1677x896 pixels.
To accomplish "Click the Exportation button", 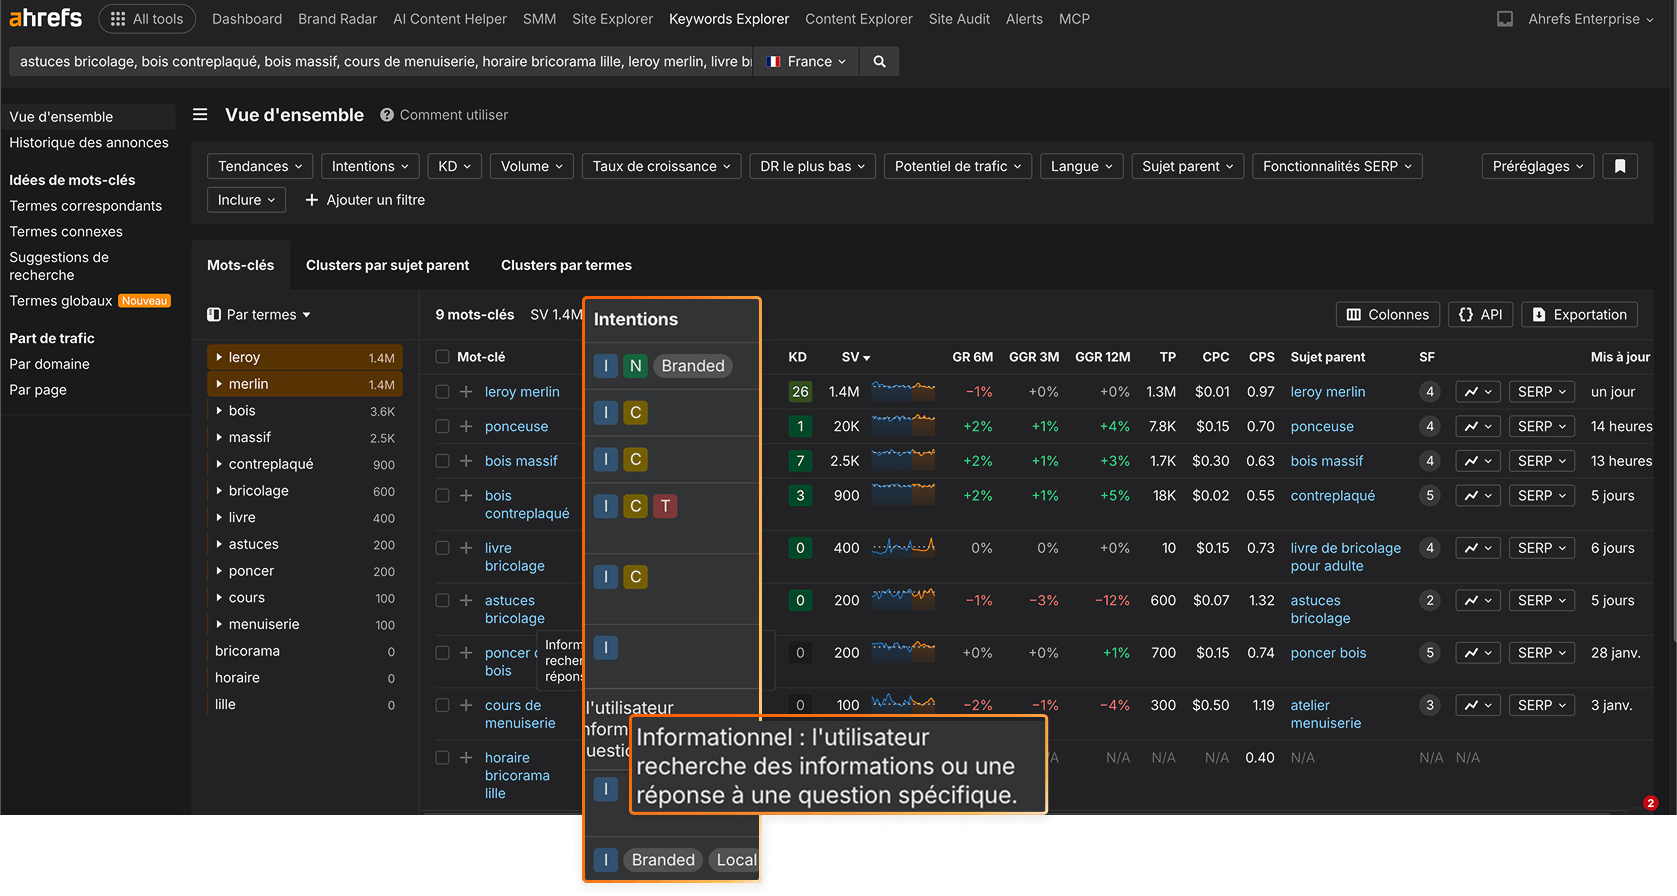I will click(x=1580, y=314).
